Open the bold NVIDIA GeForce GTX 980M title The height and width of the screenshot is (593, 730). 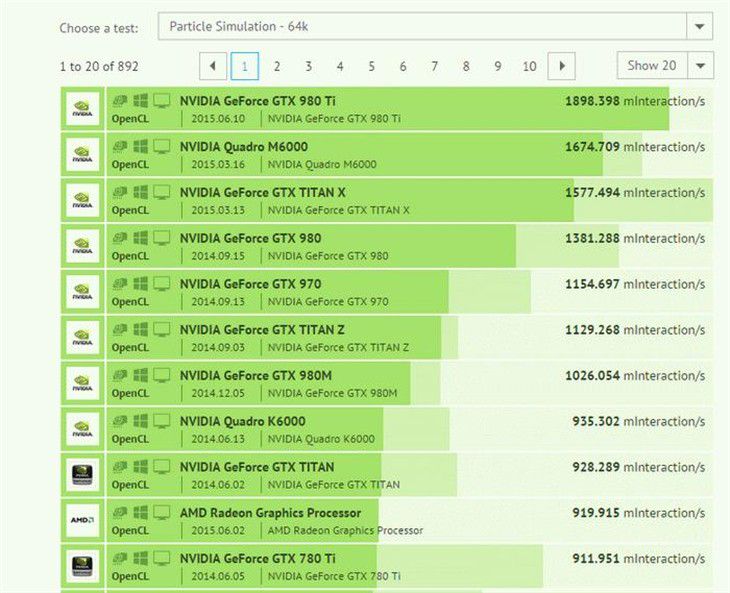point(256,375)
